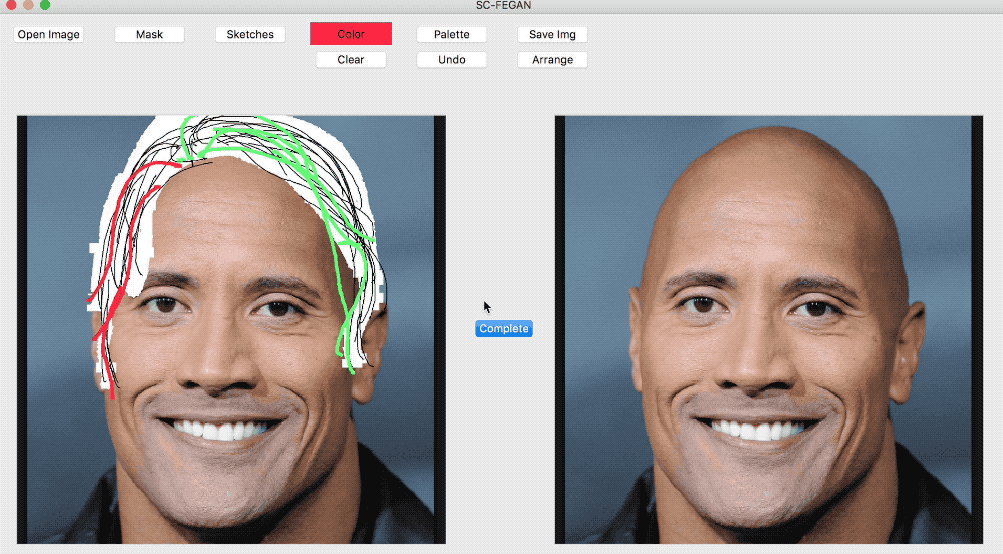The height and width of the screenshot is (554, 1003).
Task: Switch to the Sketches drawing mode
Action: click(x=250, y=35)
